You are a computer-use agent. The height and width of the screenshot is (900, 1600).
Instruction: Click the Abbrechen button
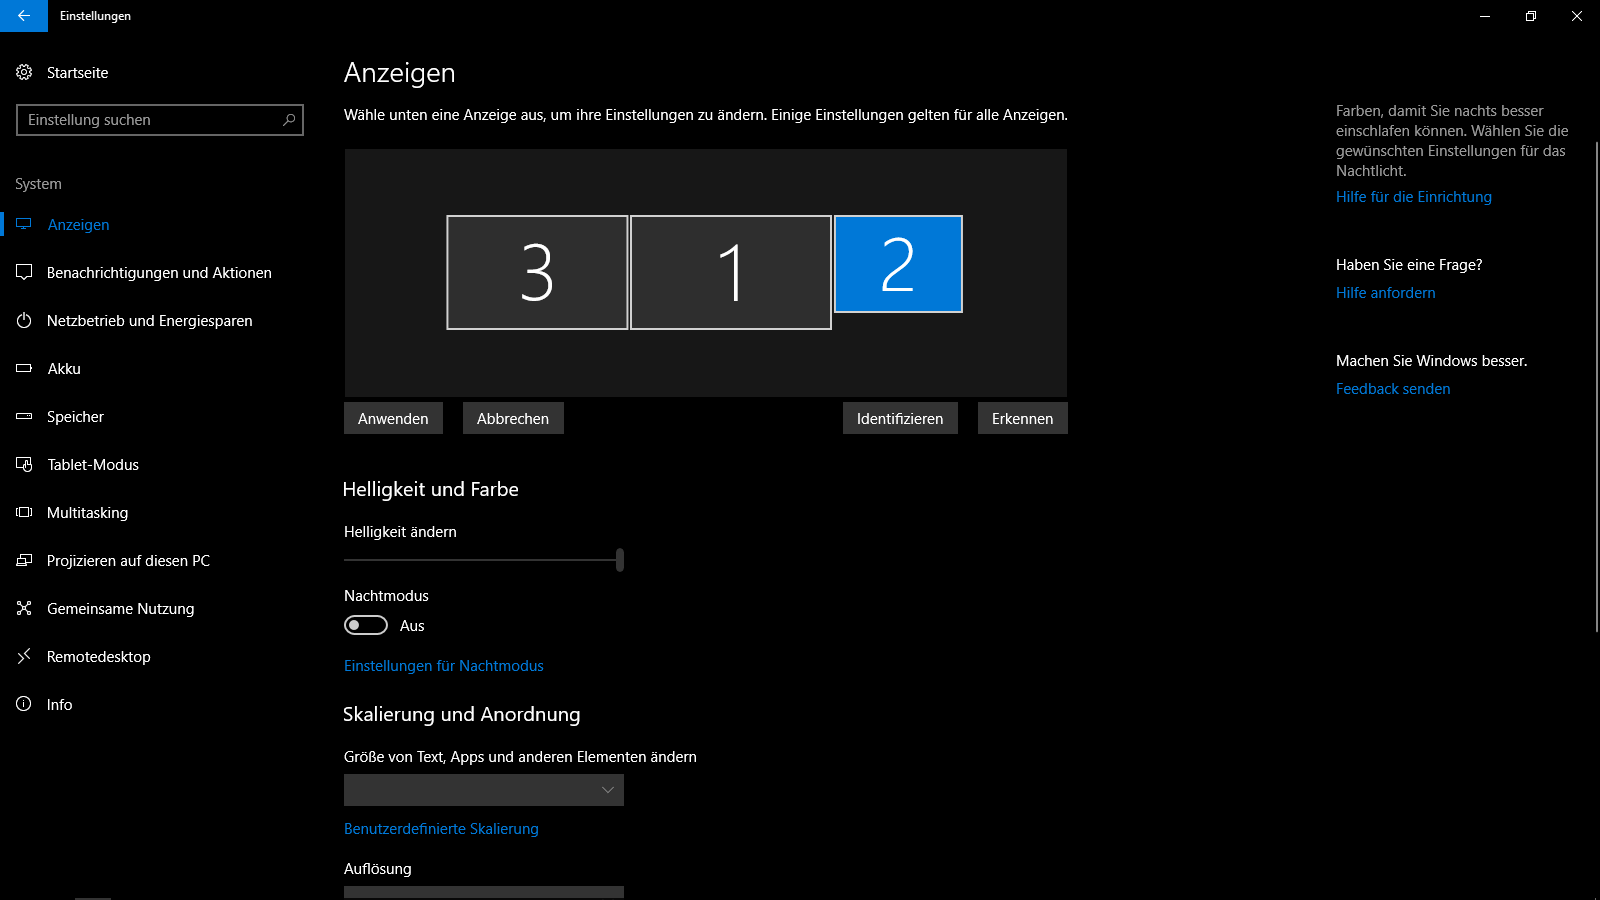[513, 418]
